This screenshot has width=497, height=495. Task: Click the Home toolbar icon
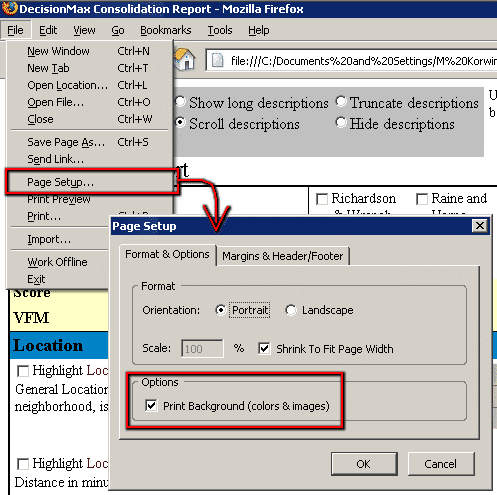184,59
